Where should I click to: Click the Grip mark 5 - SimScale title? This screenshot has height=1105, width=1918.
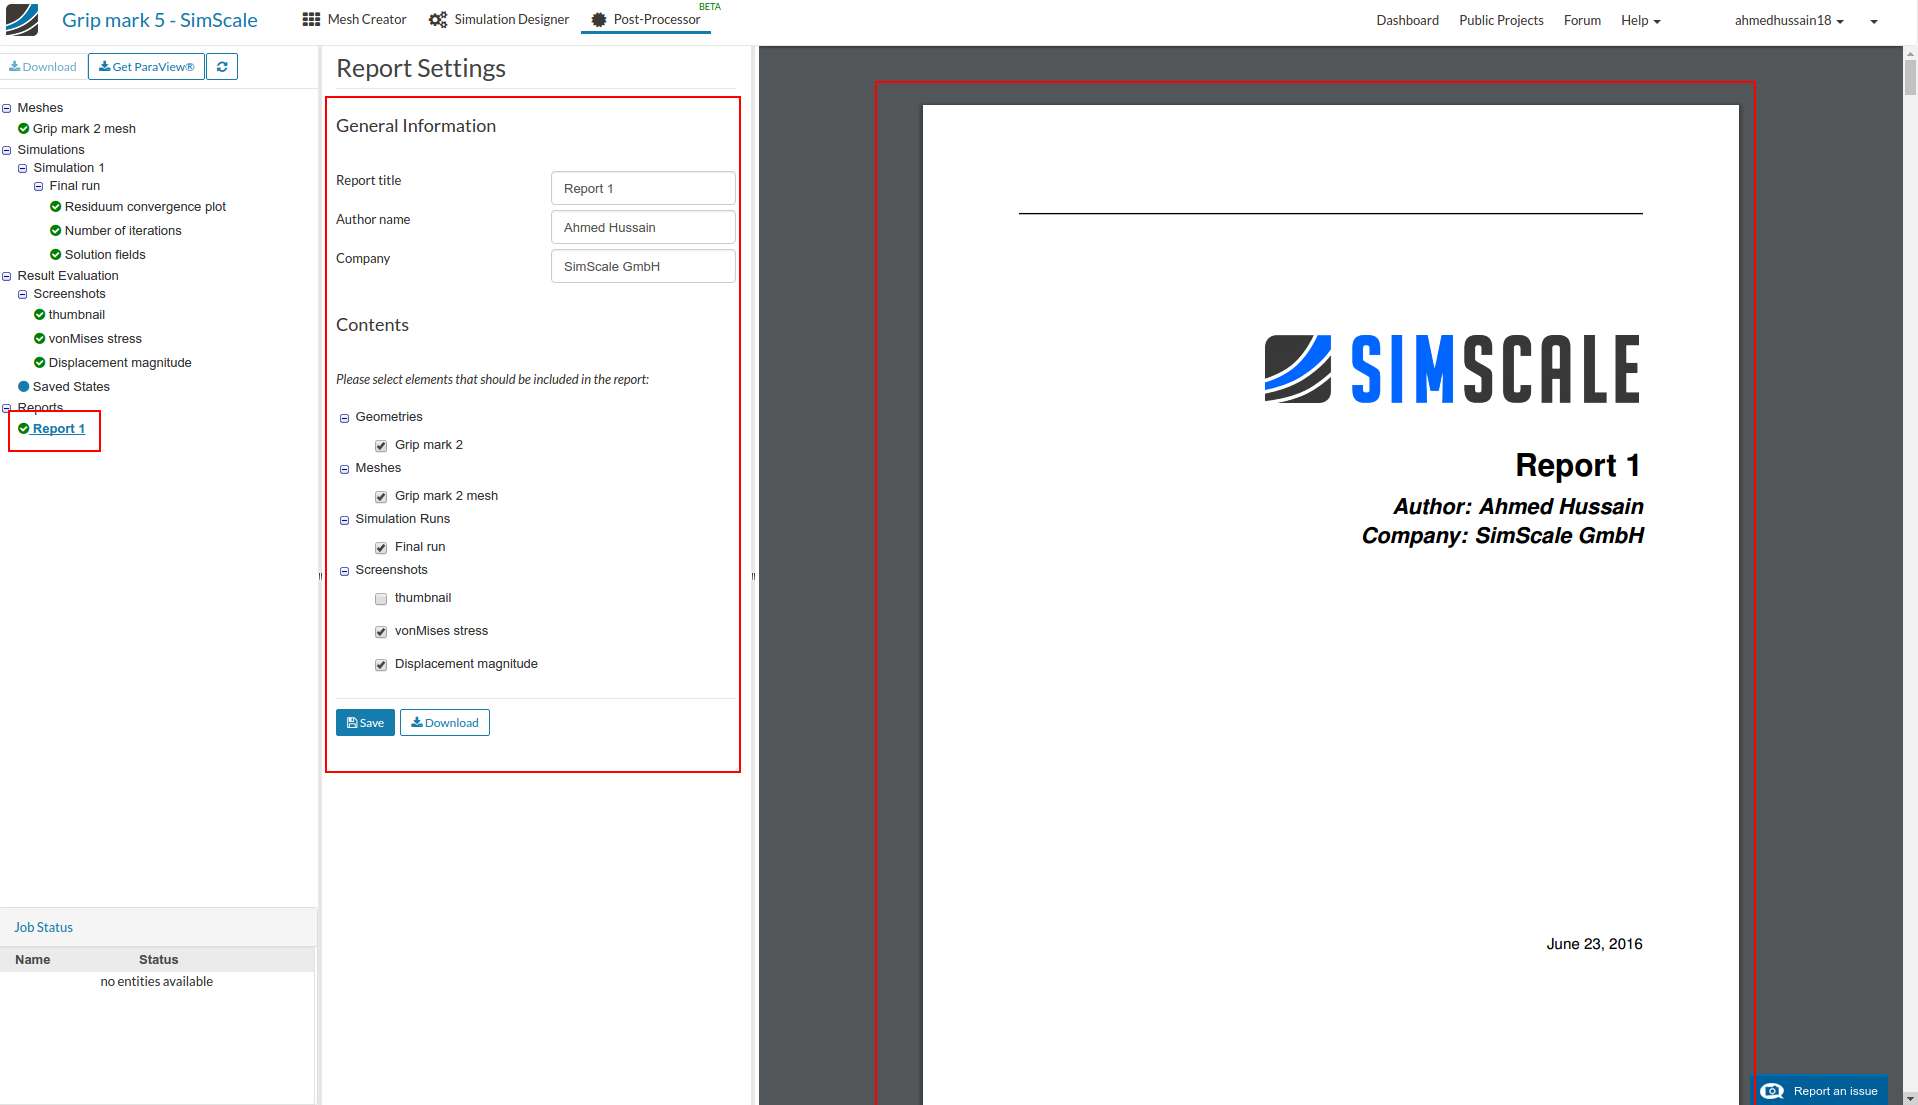160,20
